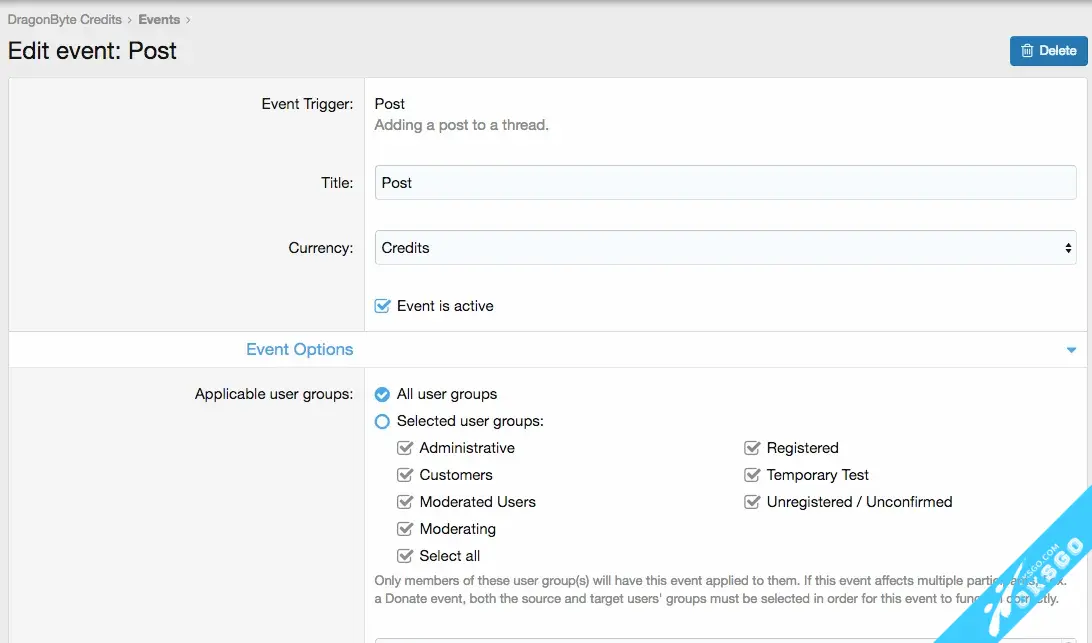Viewport: 1092px width, 643px height.
Task: Choose the Selected user groups radio option
Action: [382, 422]
